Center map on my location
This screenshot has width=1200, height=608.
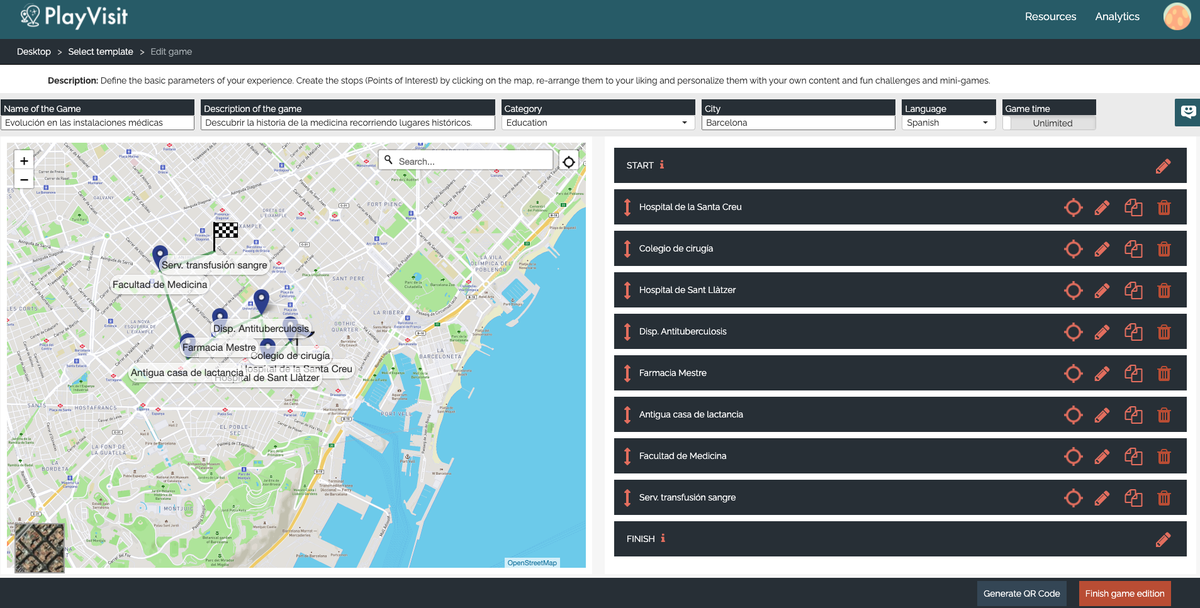tap(569, 161)
